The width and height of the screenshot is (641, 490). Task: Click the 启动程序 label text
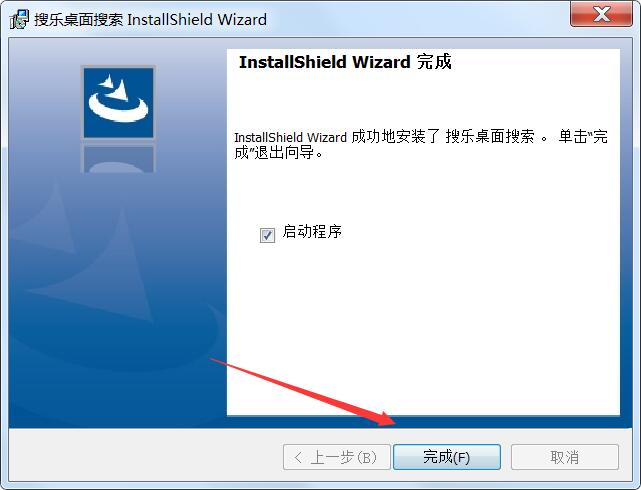[312, 232]
